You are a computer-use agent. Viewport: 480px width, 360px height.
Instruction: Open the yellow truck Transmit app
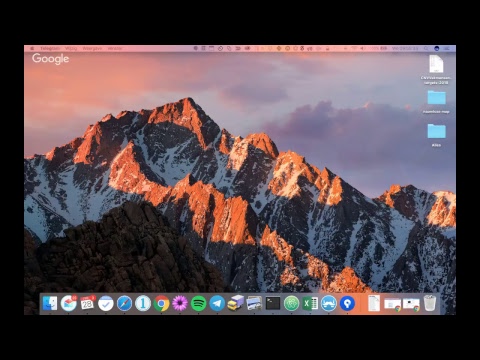[x=236, y=304]
